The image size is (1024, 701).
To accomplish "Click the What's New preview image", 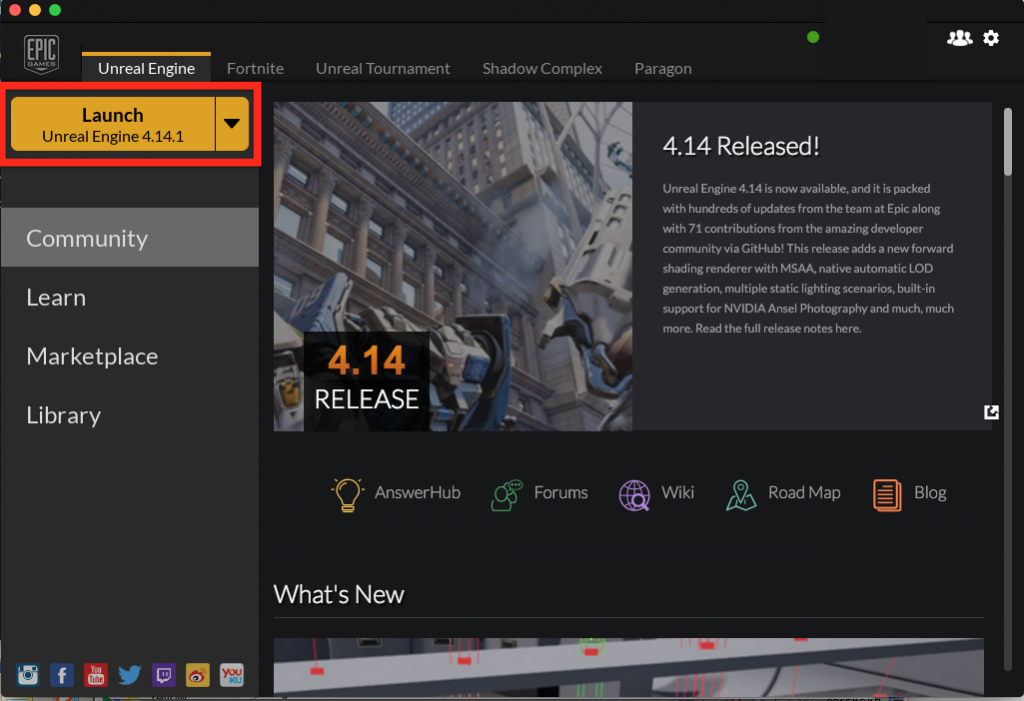I will (x=628, y=666).
